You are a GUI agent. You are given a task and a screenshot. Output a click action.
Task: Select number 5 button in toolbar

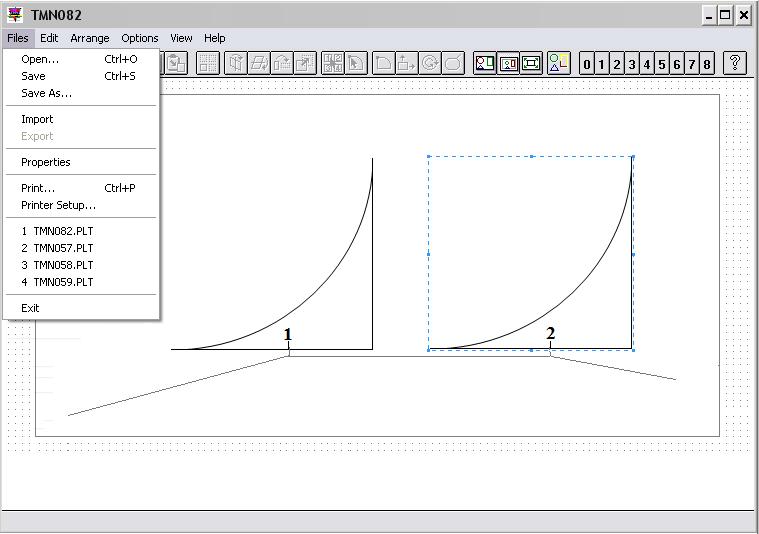pyautogui.click(x=662, y=64)
